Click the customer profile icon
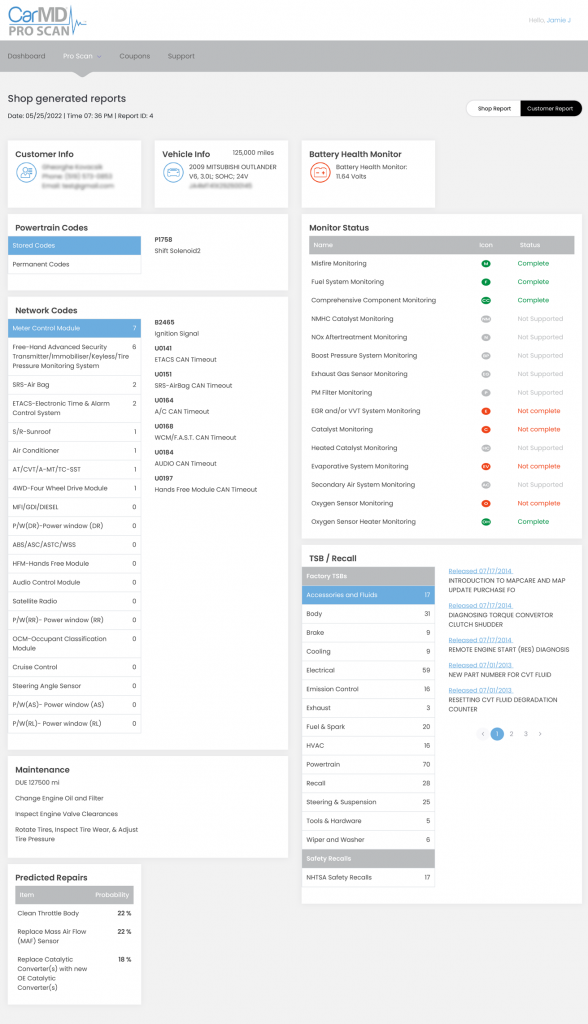The image size is (588, 1024). 26,173
